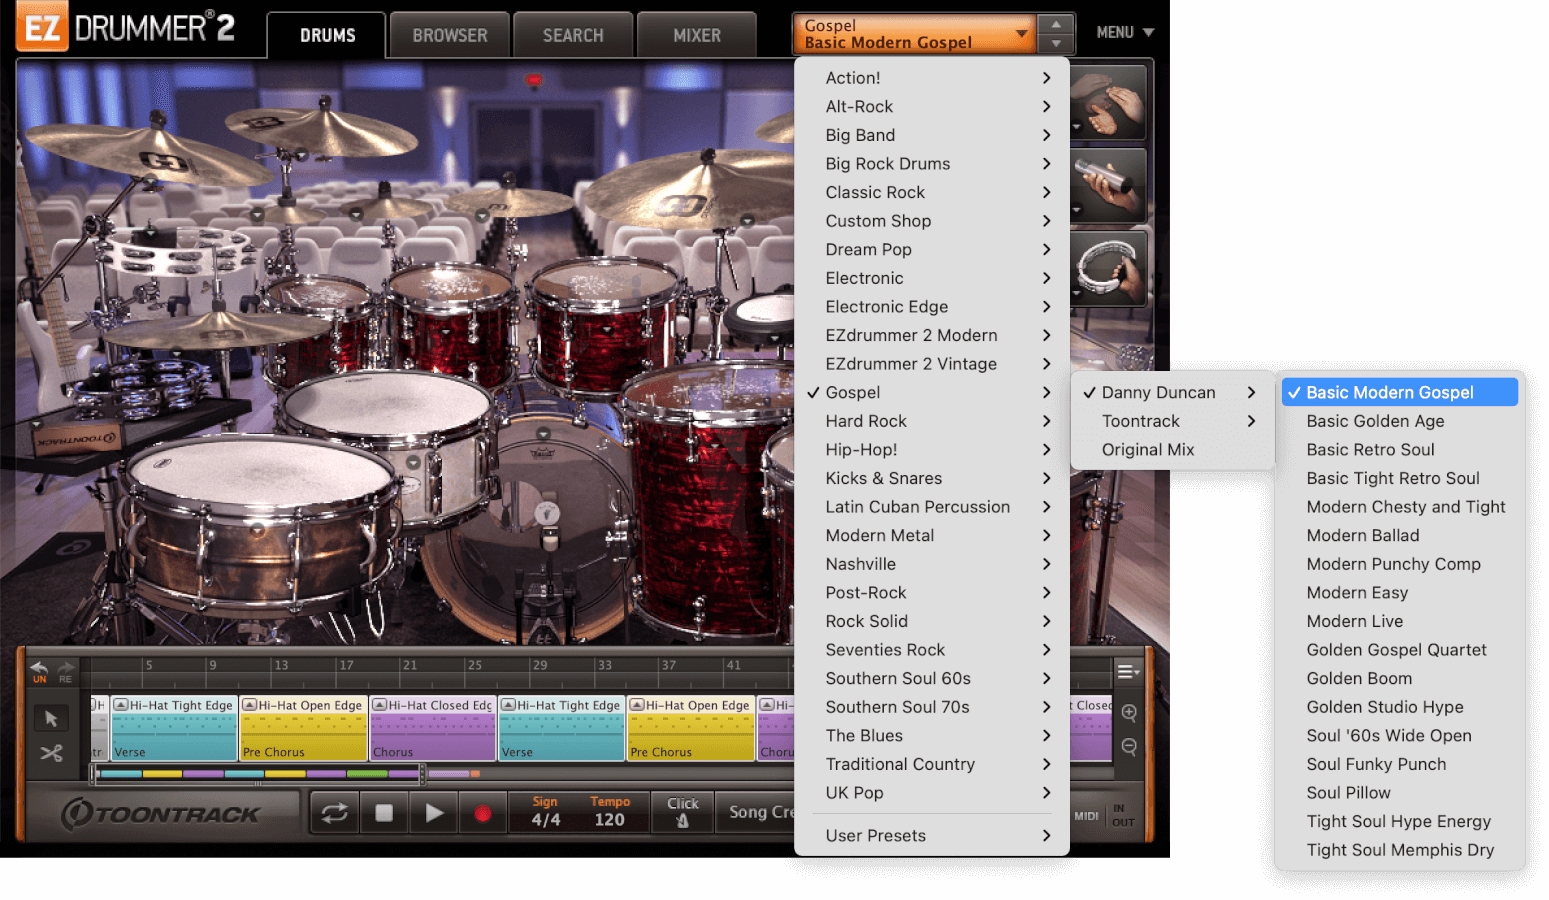The width and height of the screenshot is (1549, 900).
Task: Select the checked Danny Duncan submenu item
Action: tap(1172, 393)
